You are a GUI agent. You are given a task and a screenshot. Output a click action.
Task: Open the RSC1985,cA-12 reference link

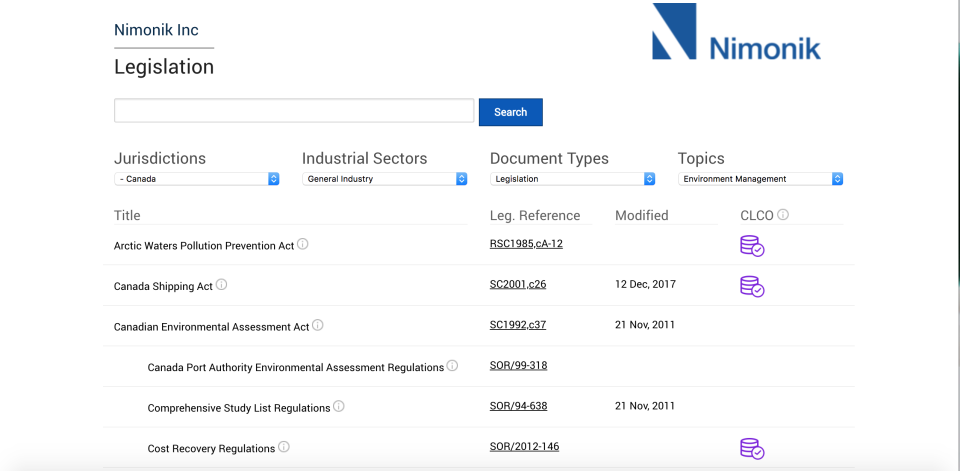(526, 244)
